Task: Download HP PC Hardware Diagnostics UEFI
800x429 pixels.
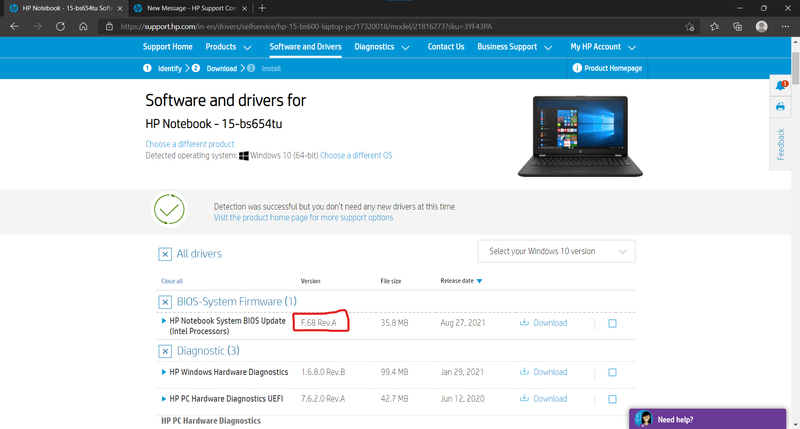Action: coord(543,398)
